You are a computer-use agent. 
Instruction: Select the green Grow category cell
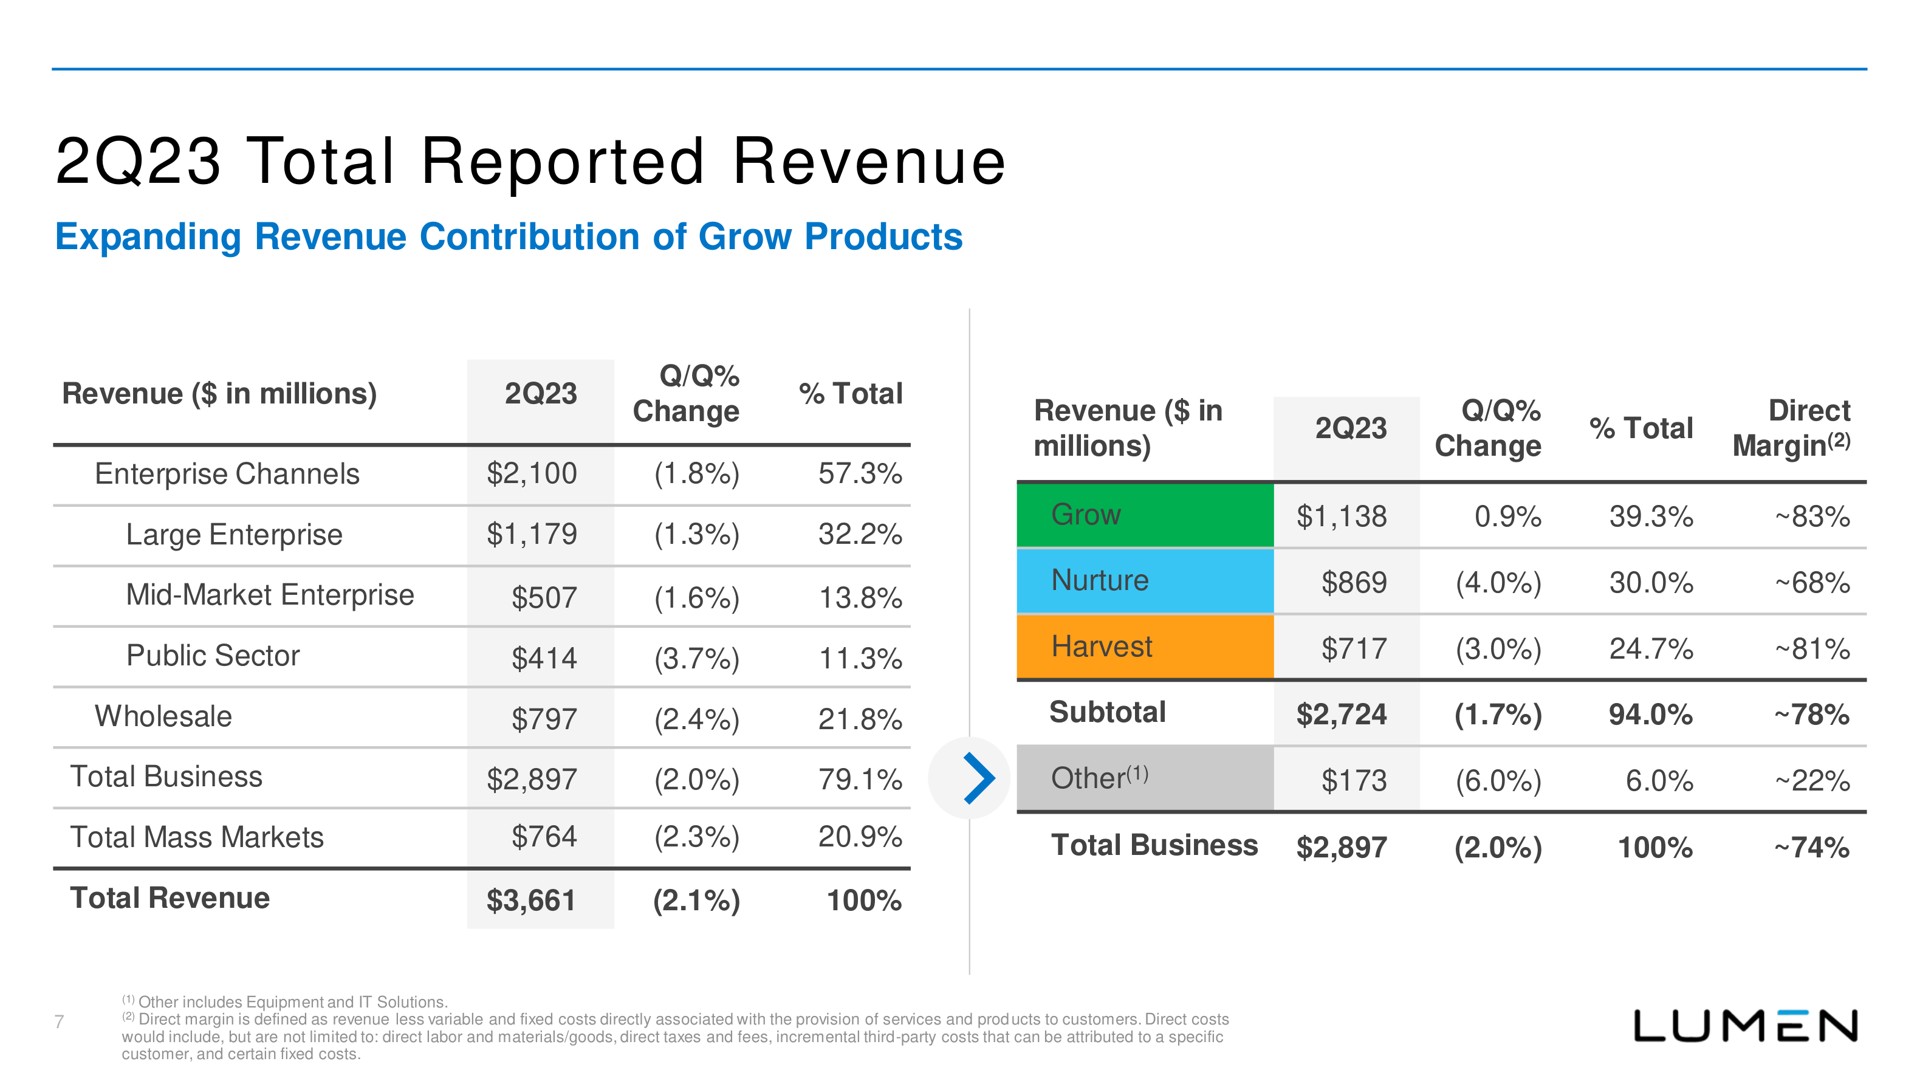1145,515
